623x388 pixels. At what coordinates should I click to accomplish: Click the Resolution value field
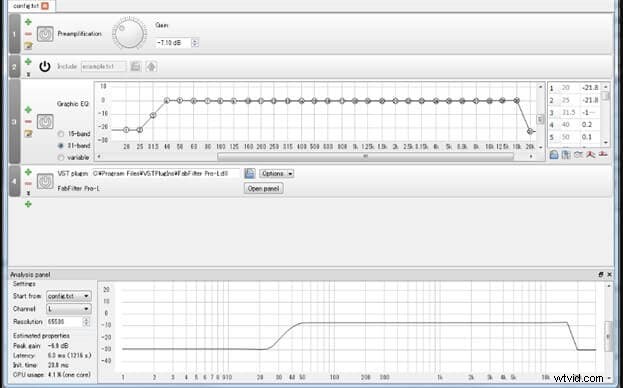[x=65, y=322]
